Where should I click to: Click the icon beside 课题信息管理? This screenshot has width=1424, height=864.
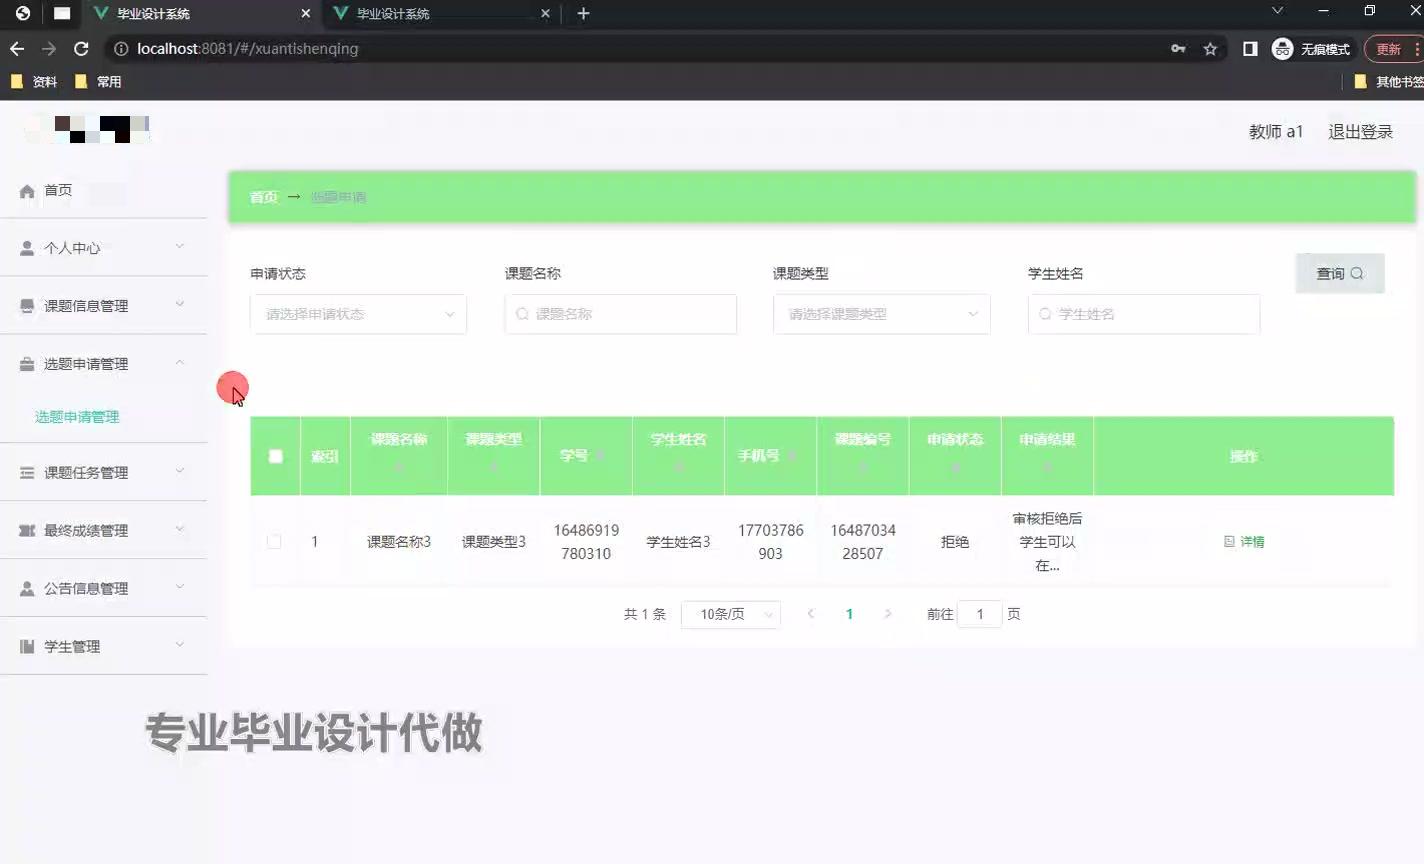(27, 306)
